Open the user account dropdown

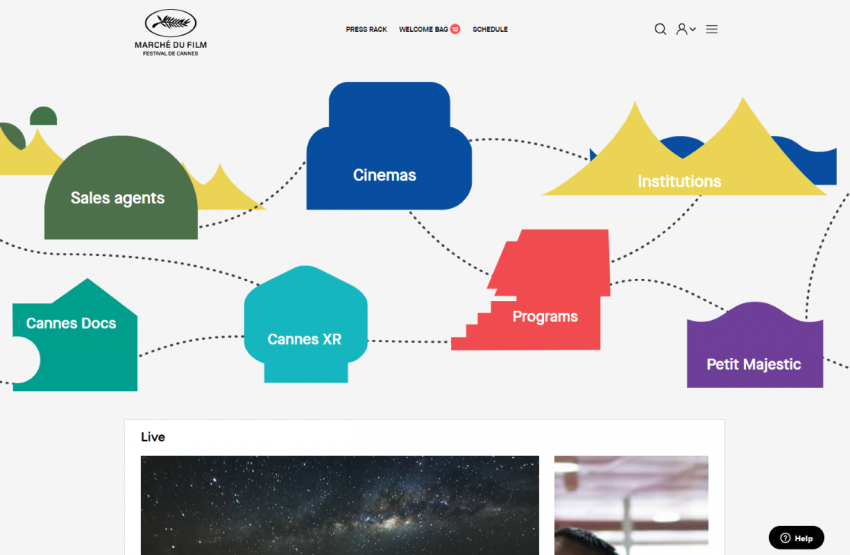click(x=685, y=29)
